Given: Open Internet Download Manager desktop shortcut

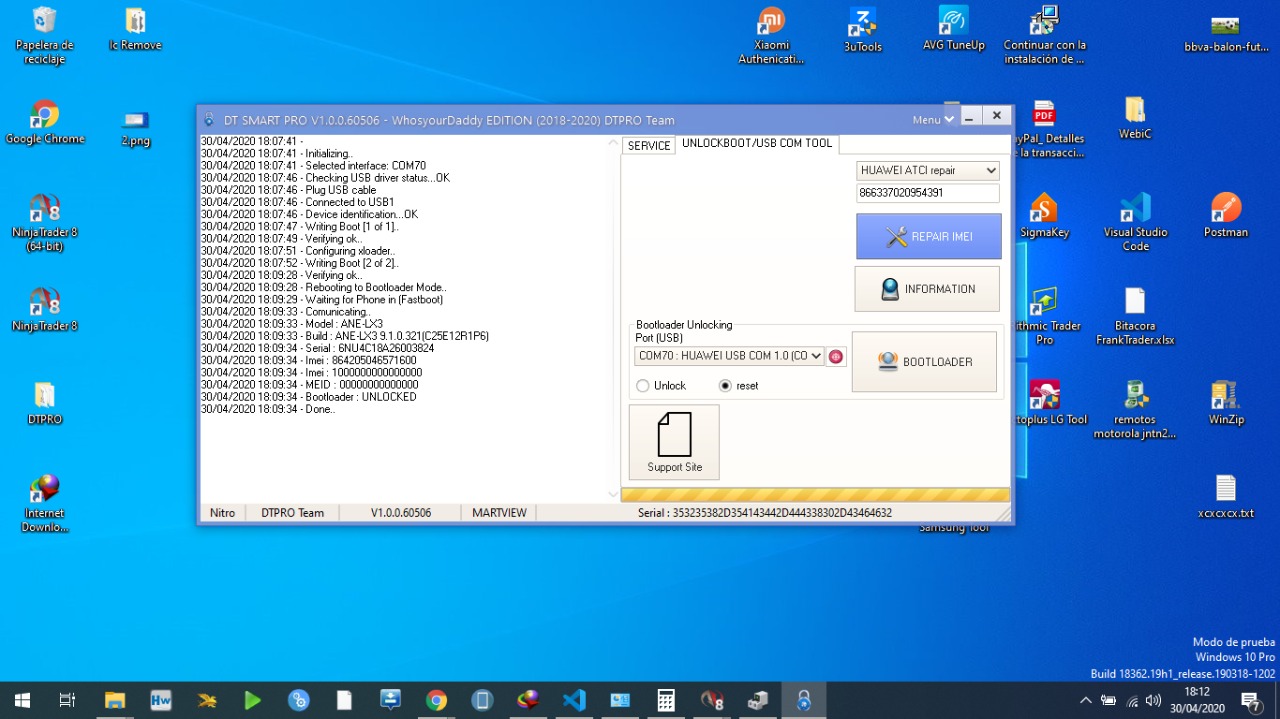Looking at the screenshot, I should pyautogui.click(x=45, y=503).
